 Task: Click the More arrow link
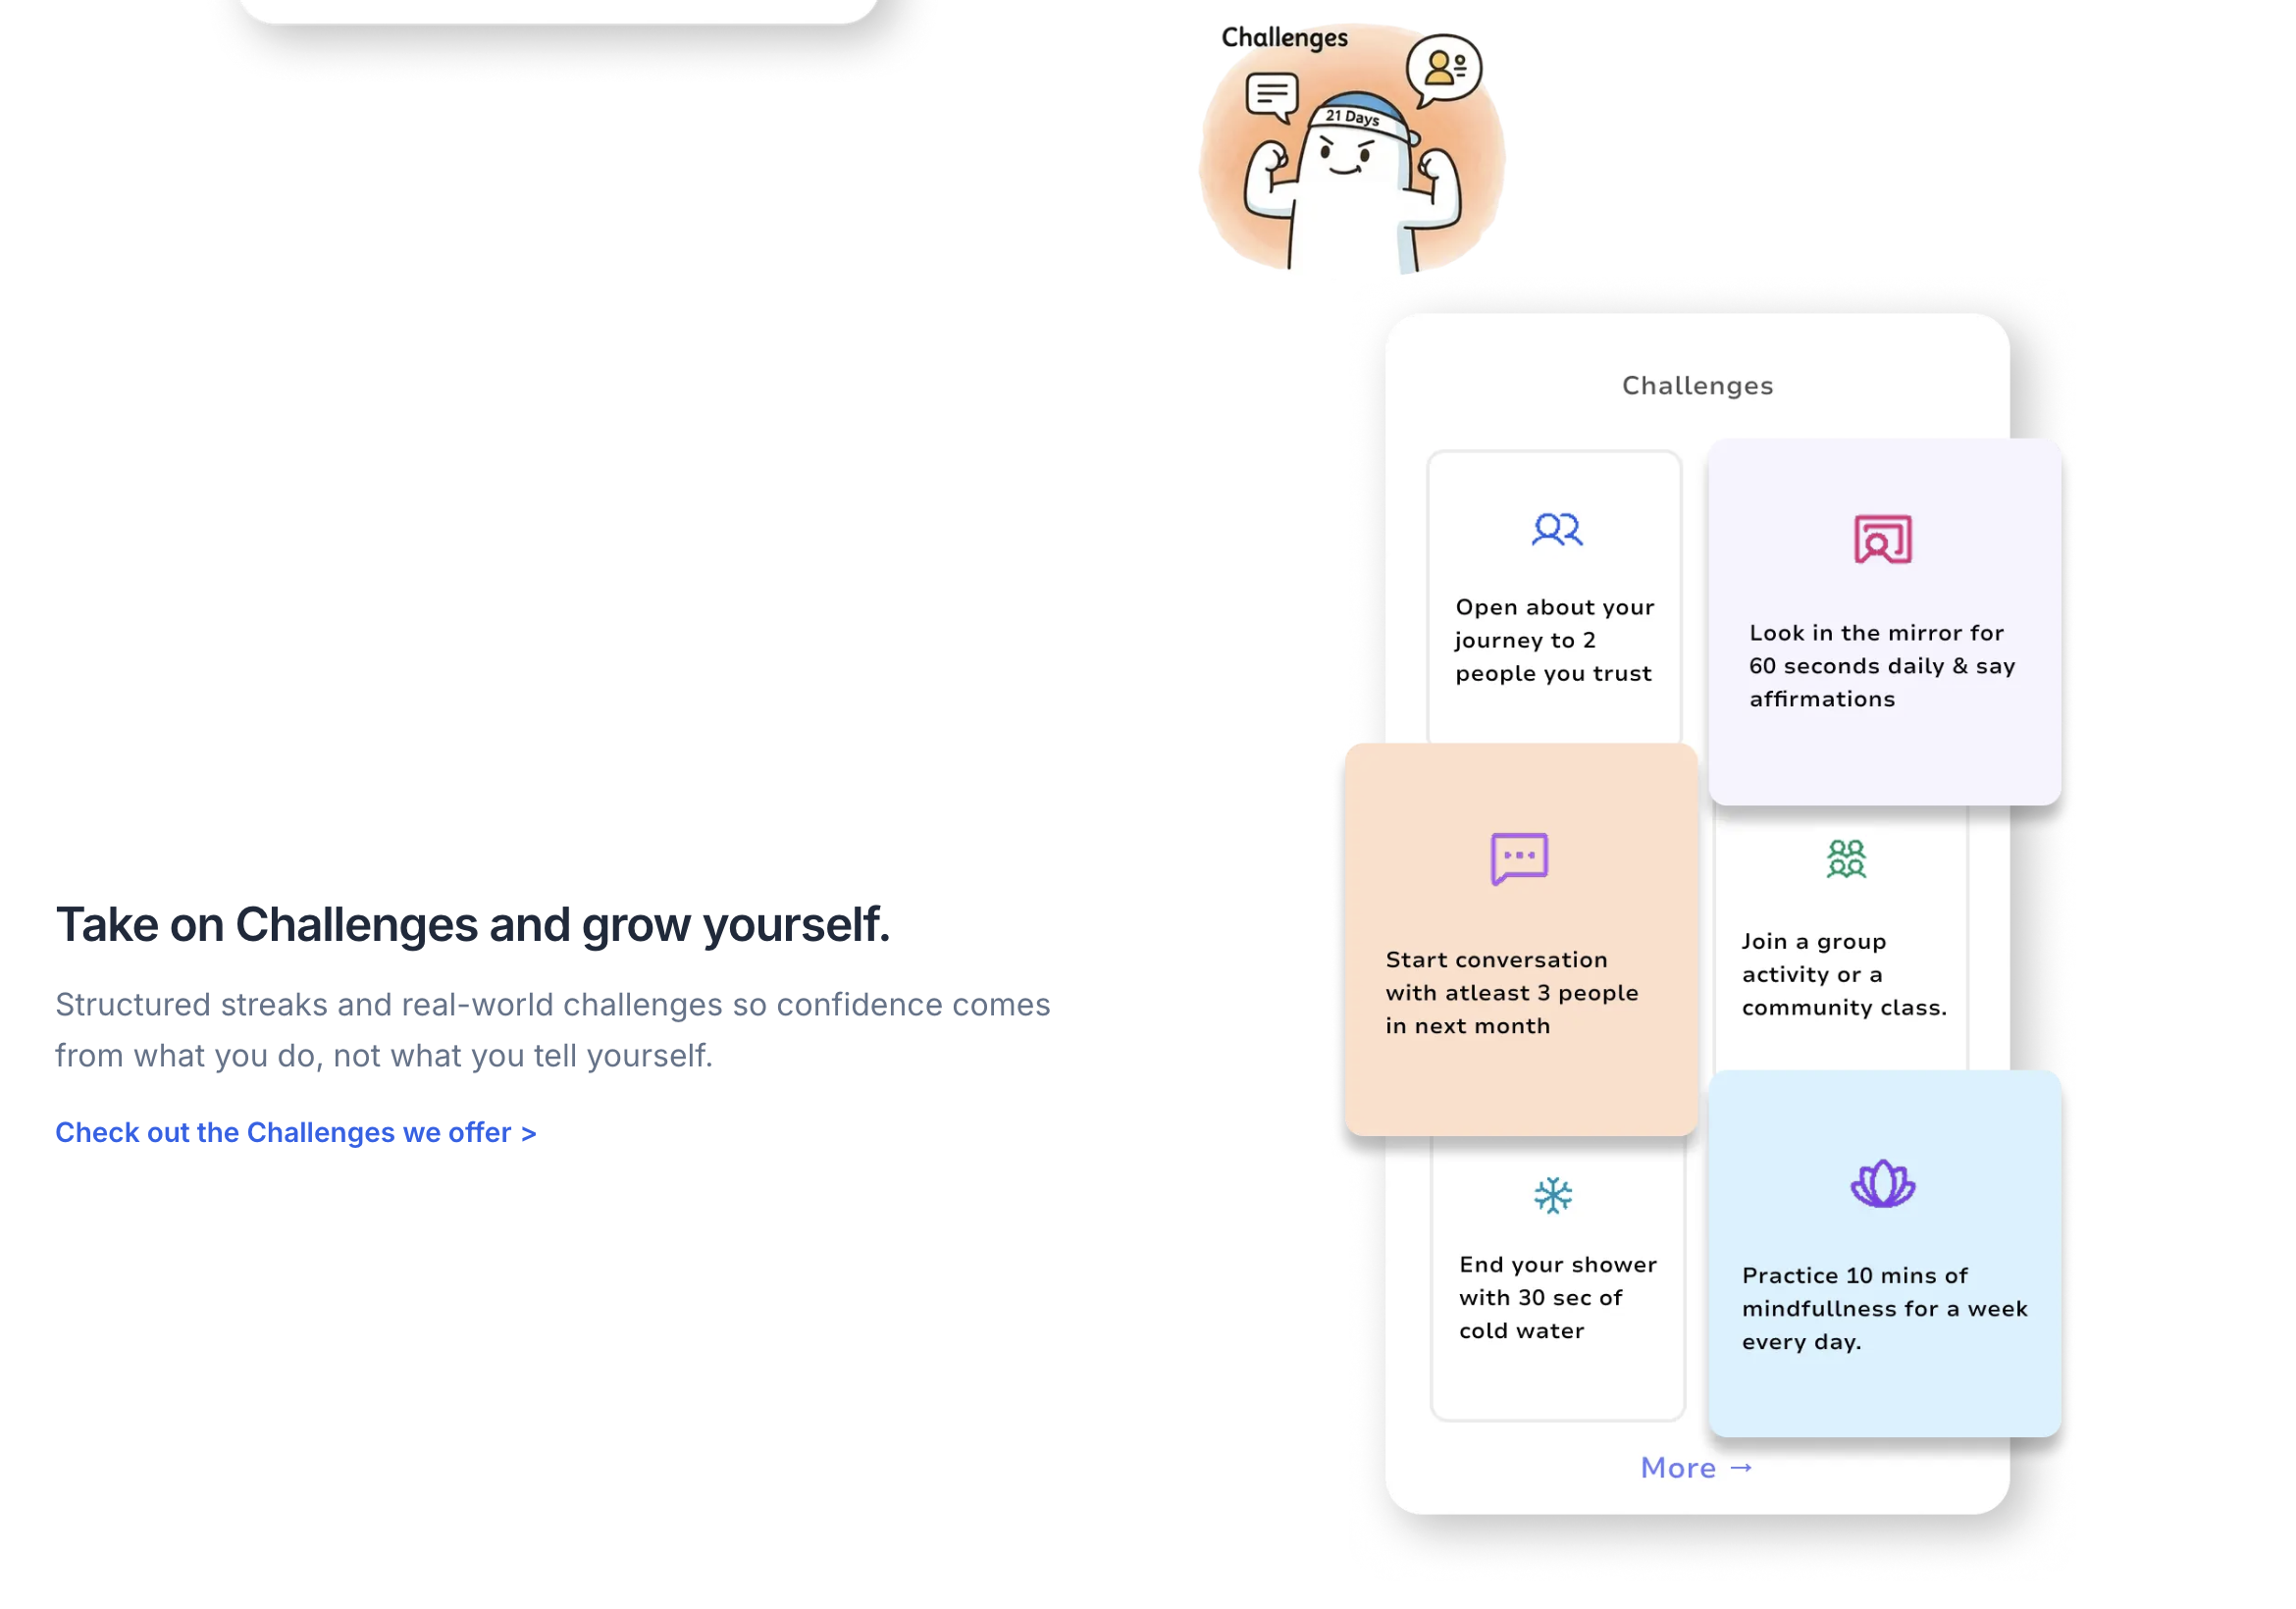pyautogui.click(x=1697, y=1468)
